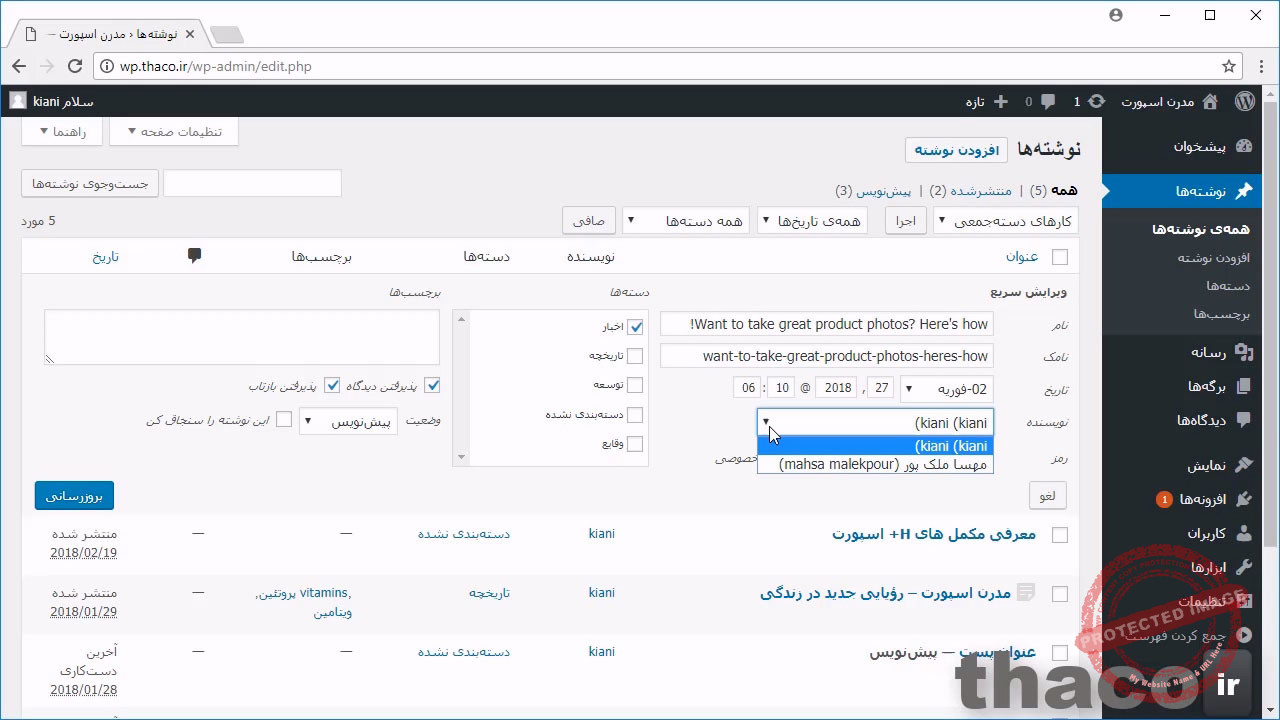Bookmark page with the star icon
The height and width of the screenshot is (720, 1280).
click(1229, 66)
